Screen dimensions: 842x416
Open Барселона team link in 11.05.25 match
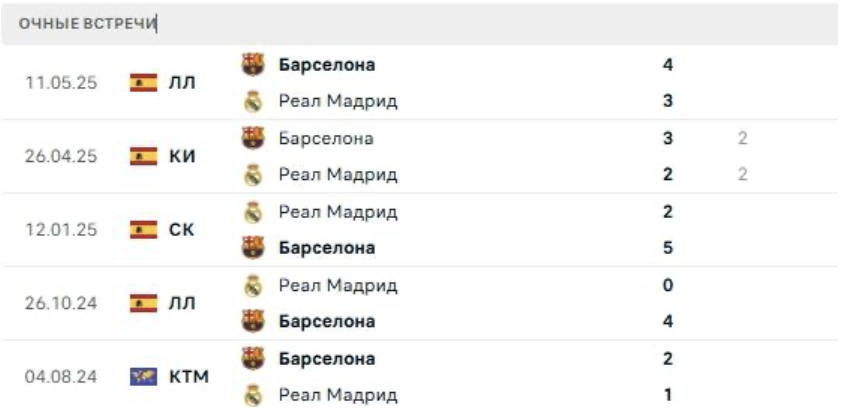[x=327, y=65]
